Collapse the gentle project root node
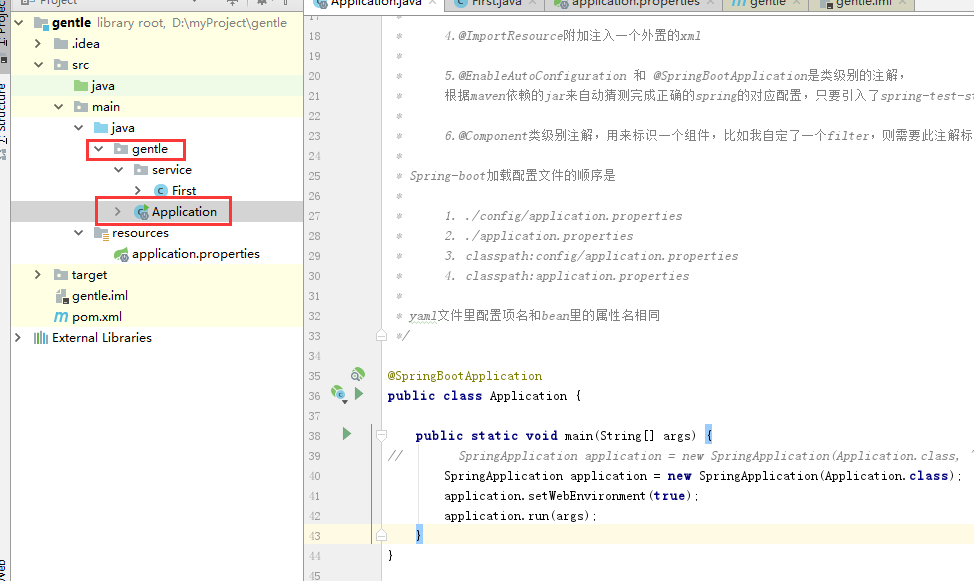Viewport: 974px width, 581px height. (x=19, y=23)
